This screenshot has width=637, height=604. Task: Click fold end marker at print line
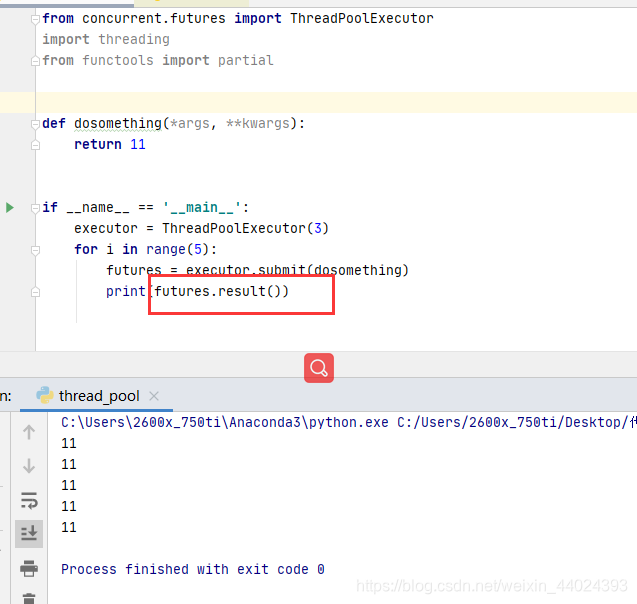(35, 292)
